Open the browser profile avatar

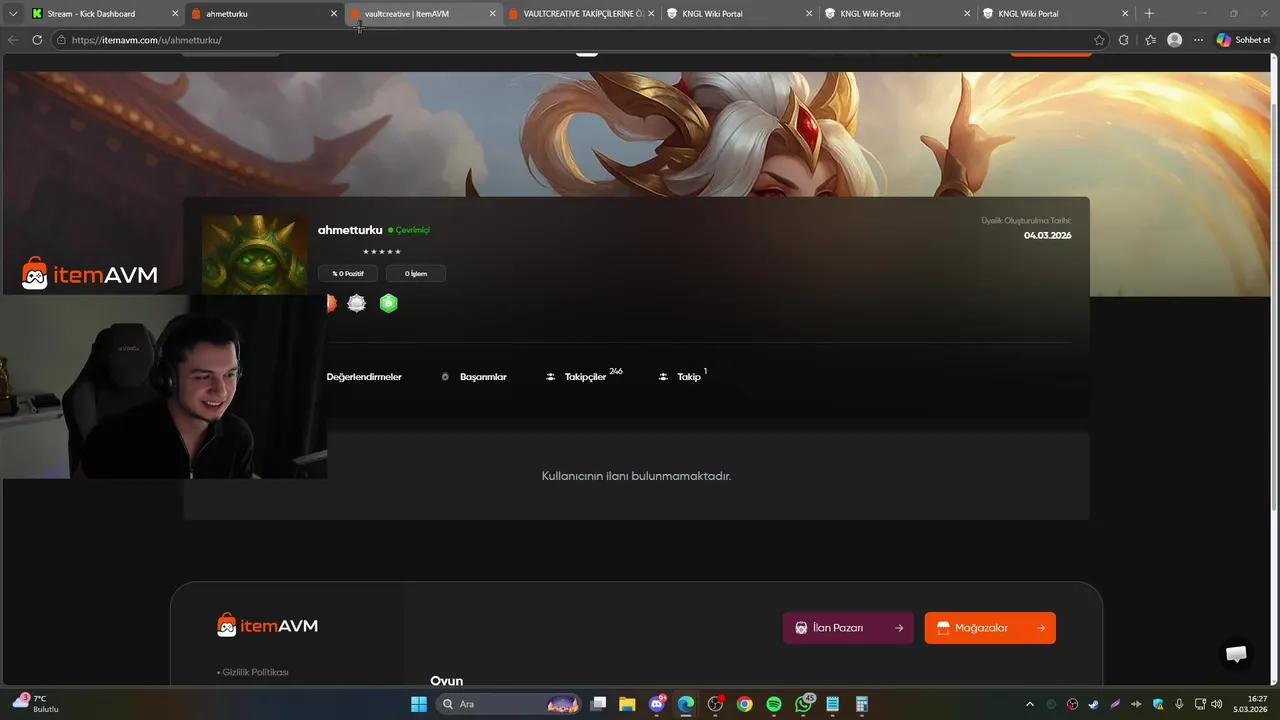(x=1175, y=40)
